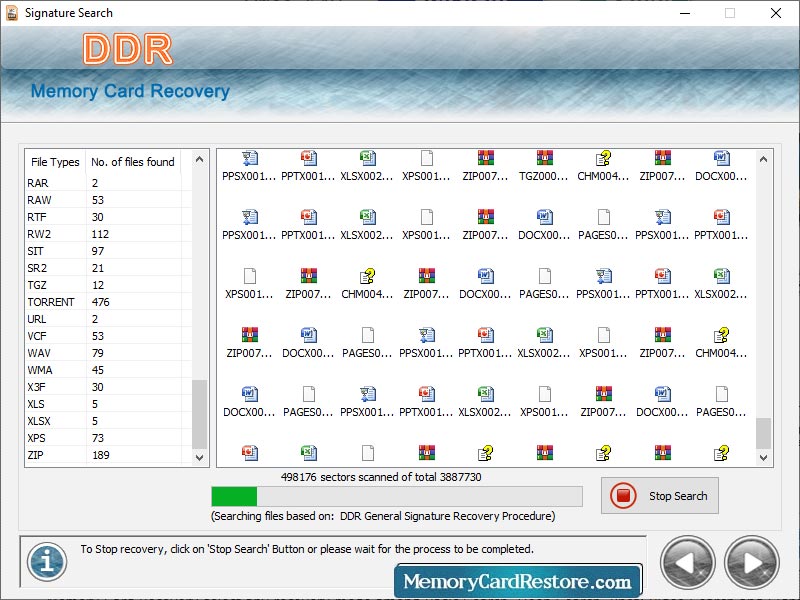This screenshot has width=800, height=600.
Task: Select top-row ZIP007 between CHM004 and DOCX00
Action: (662, 166)
